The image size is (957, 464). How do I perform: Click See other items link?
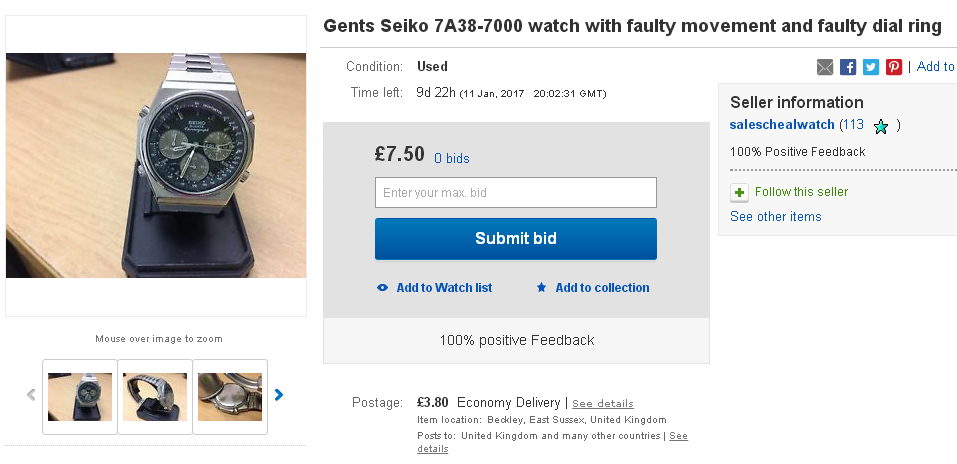[775, 217]
